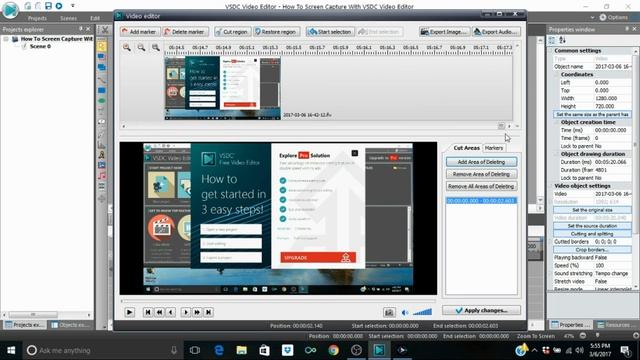Click Set the same size as the parent has
640x360 pixels.
[x=592, y=114]
